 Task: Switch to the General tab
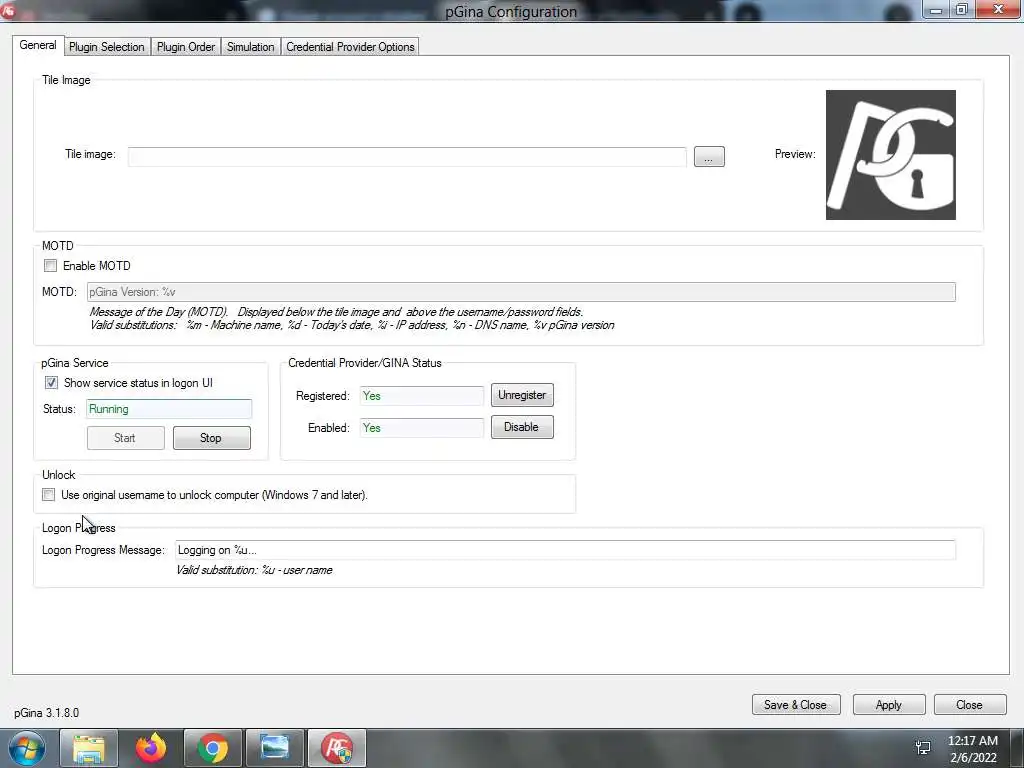click(x=38, y=45)
